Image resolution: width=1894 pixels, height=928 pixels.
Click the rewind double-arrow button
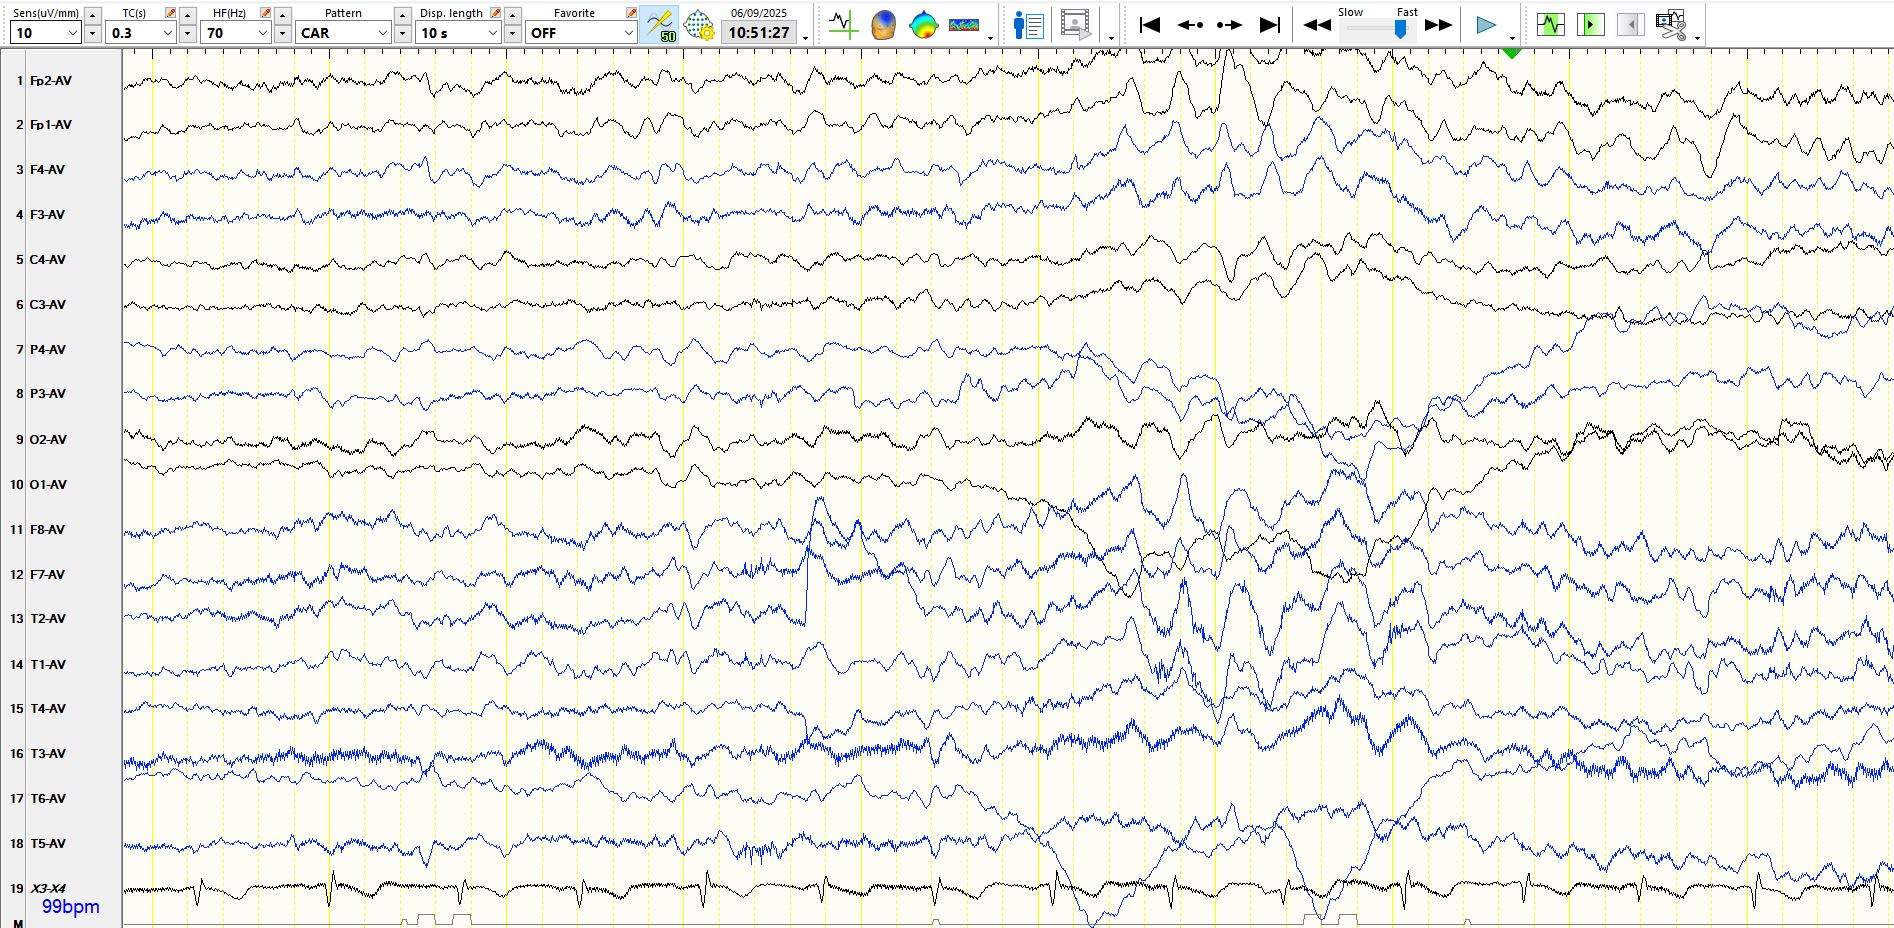[1317, 25]
